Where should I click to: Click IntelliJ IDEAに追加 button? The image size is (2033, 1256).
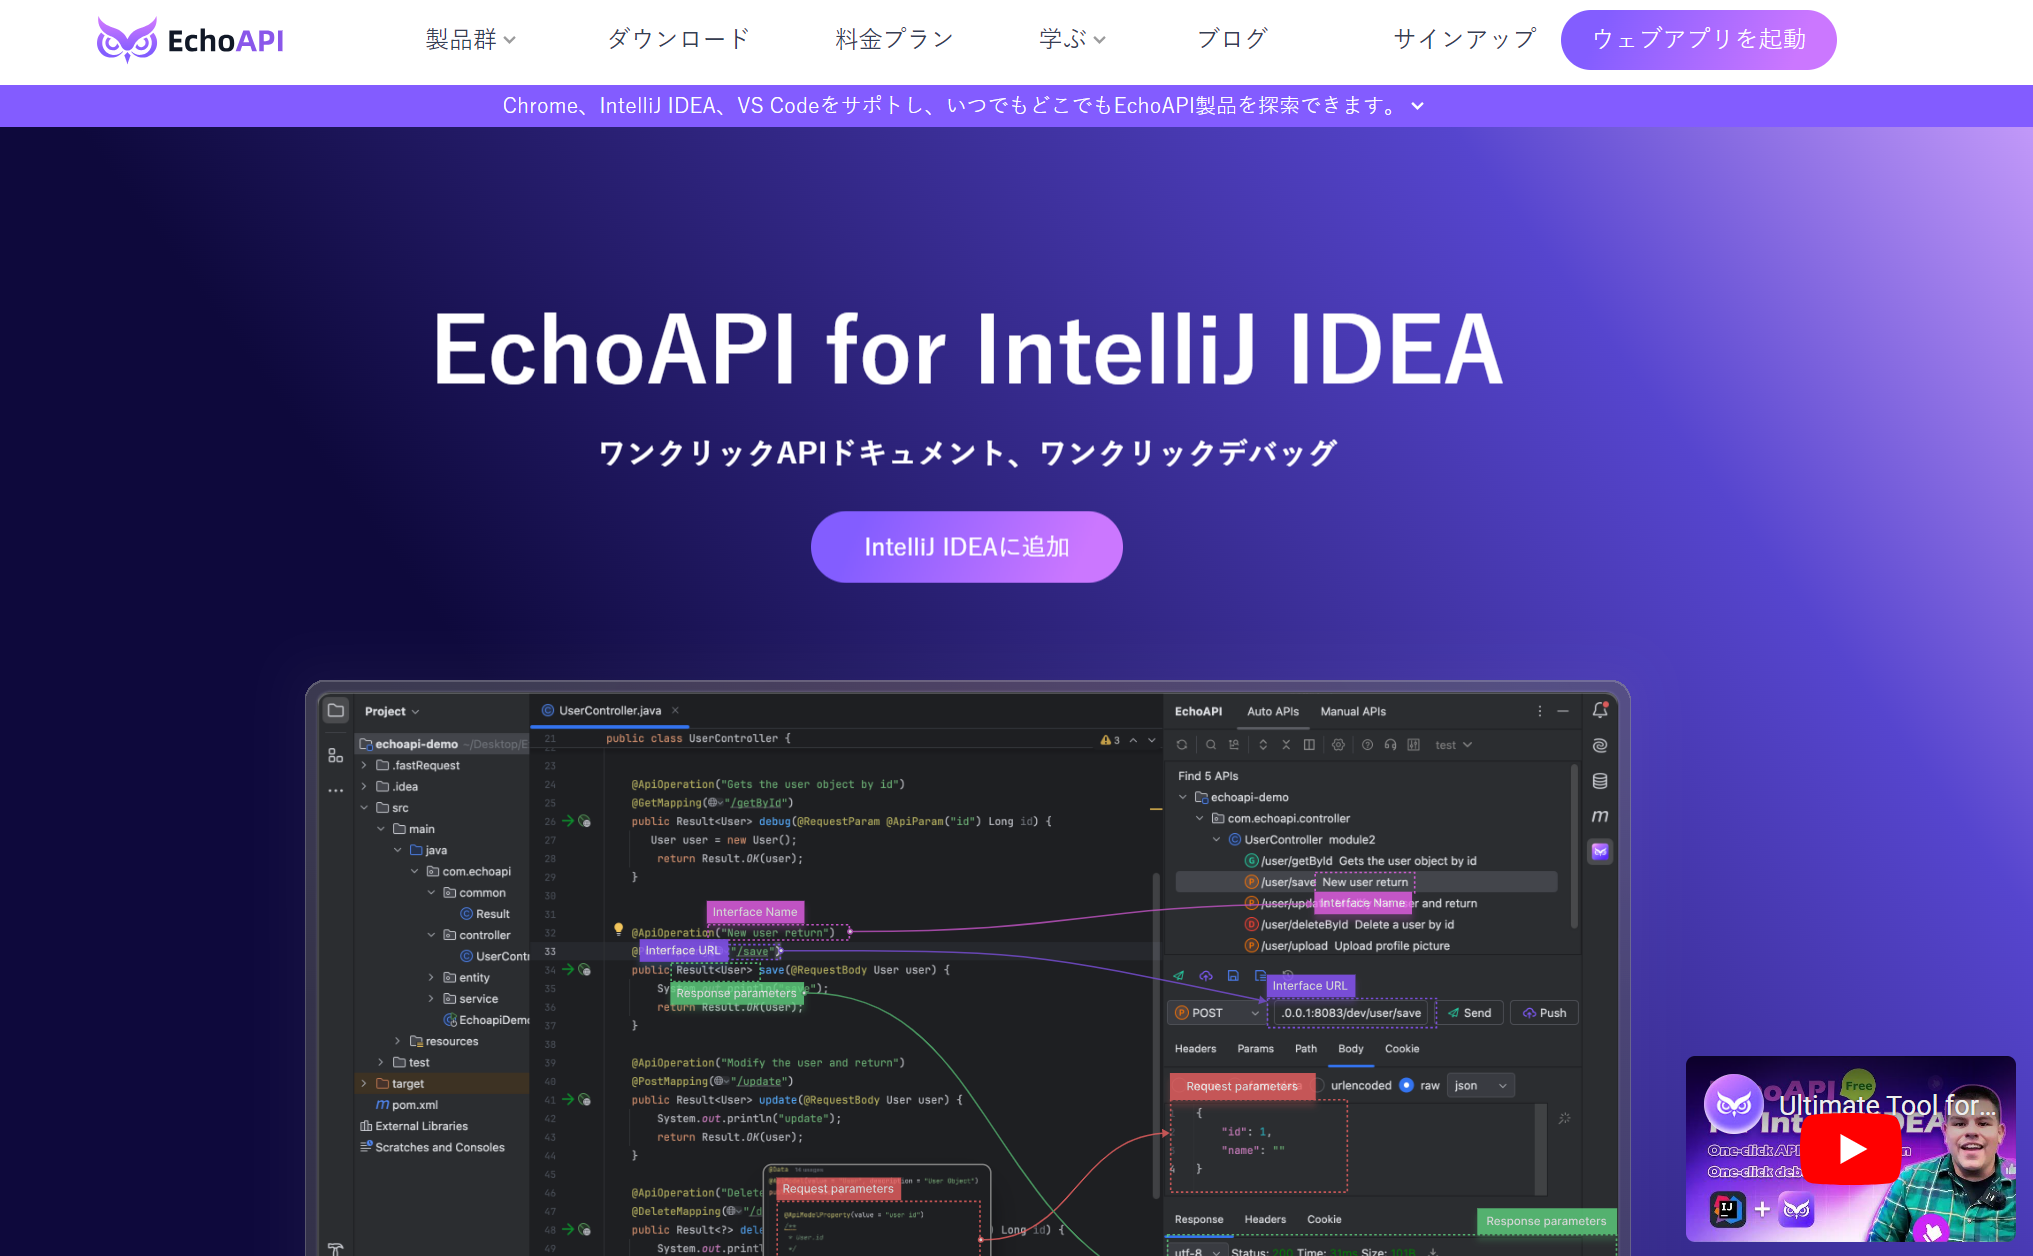point(966,546)
